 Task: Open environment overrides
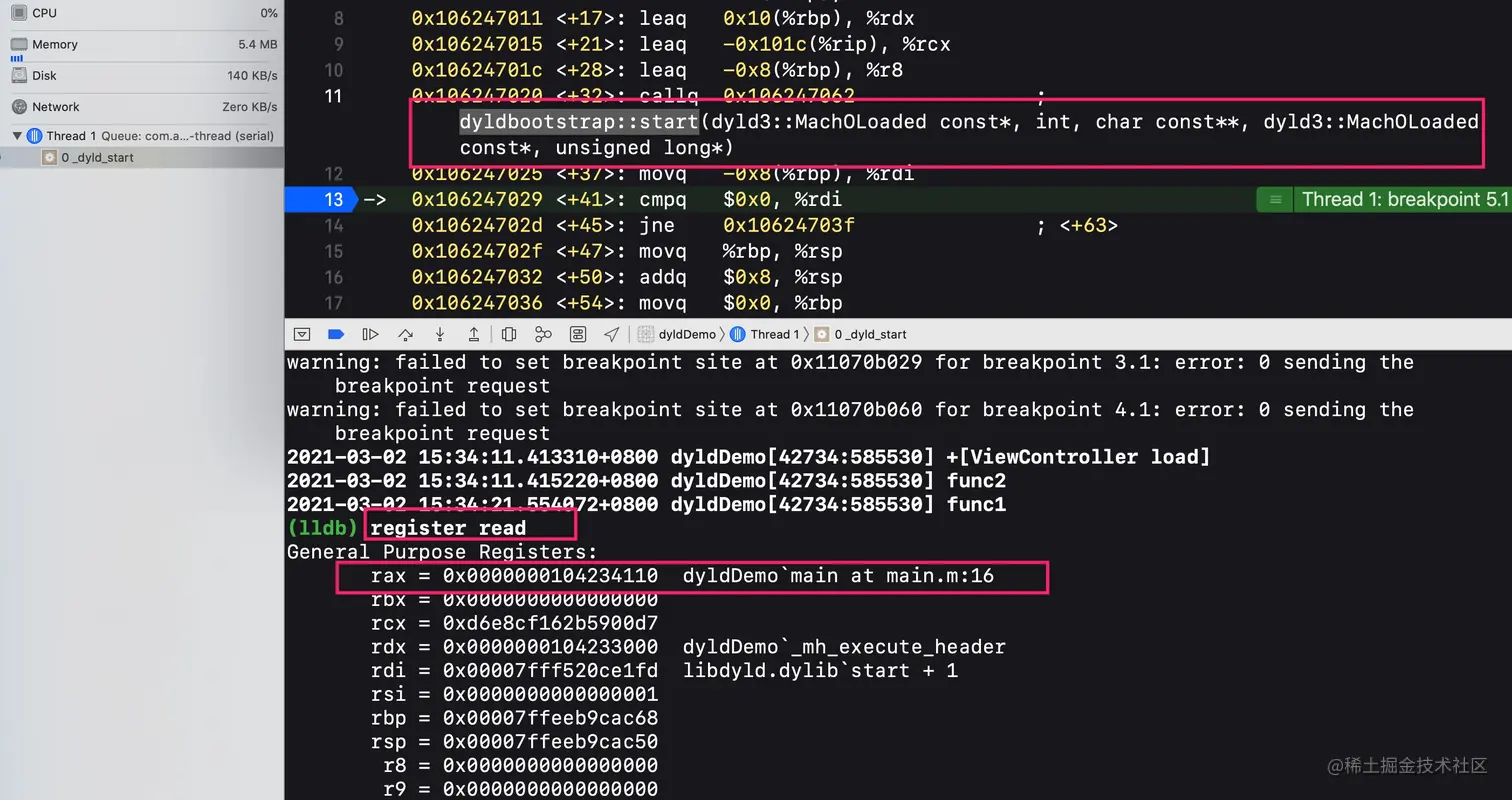578,334
